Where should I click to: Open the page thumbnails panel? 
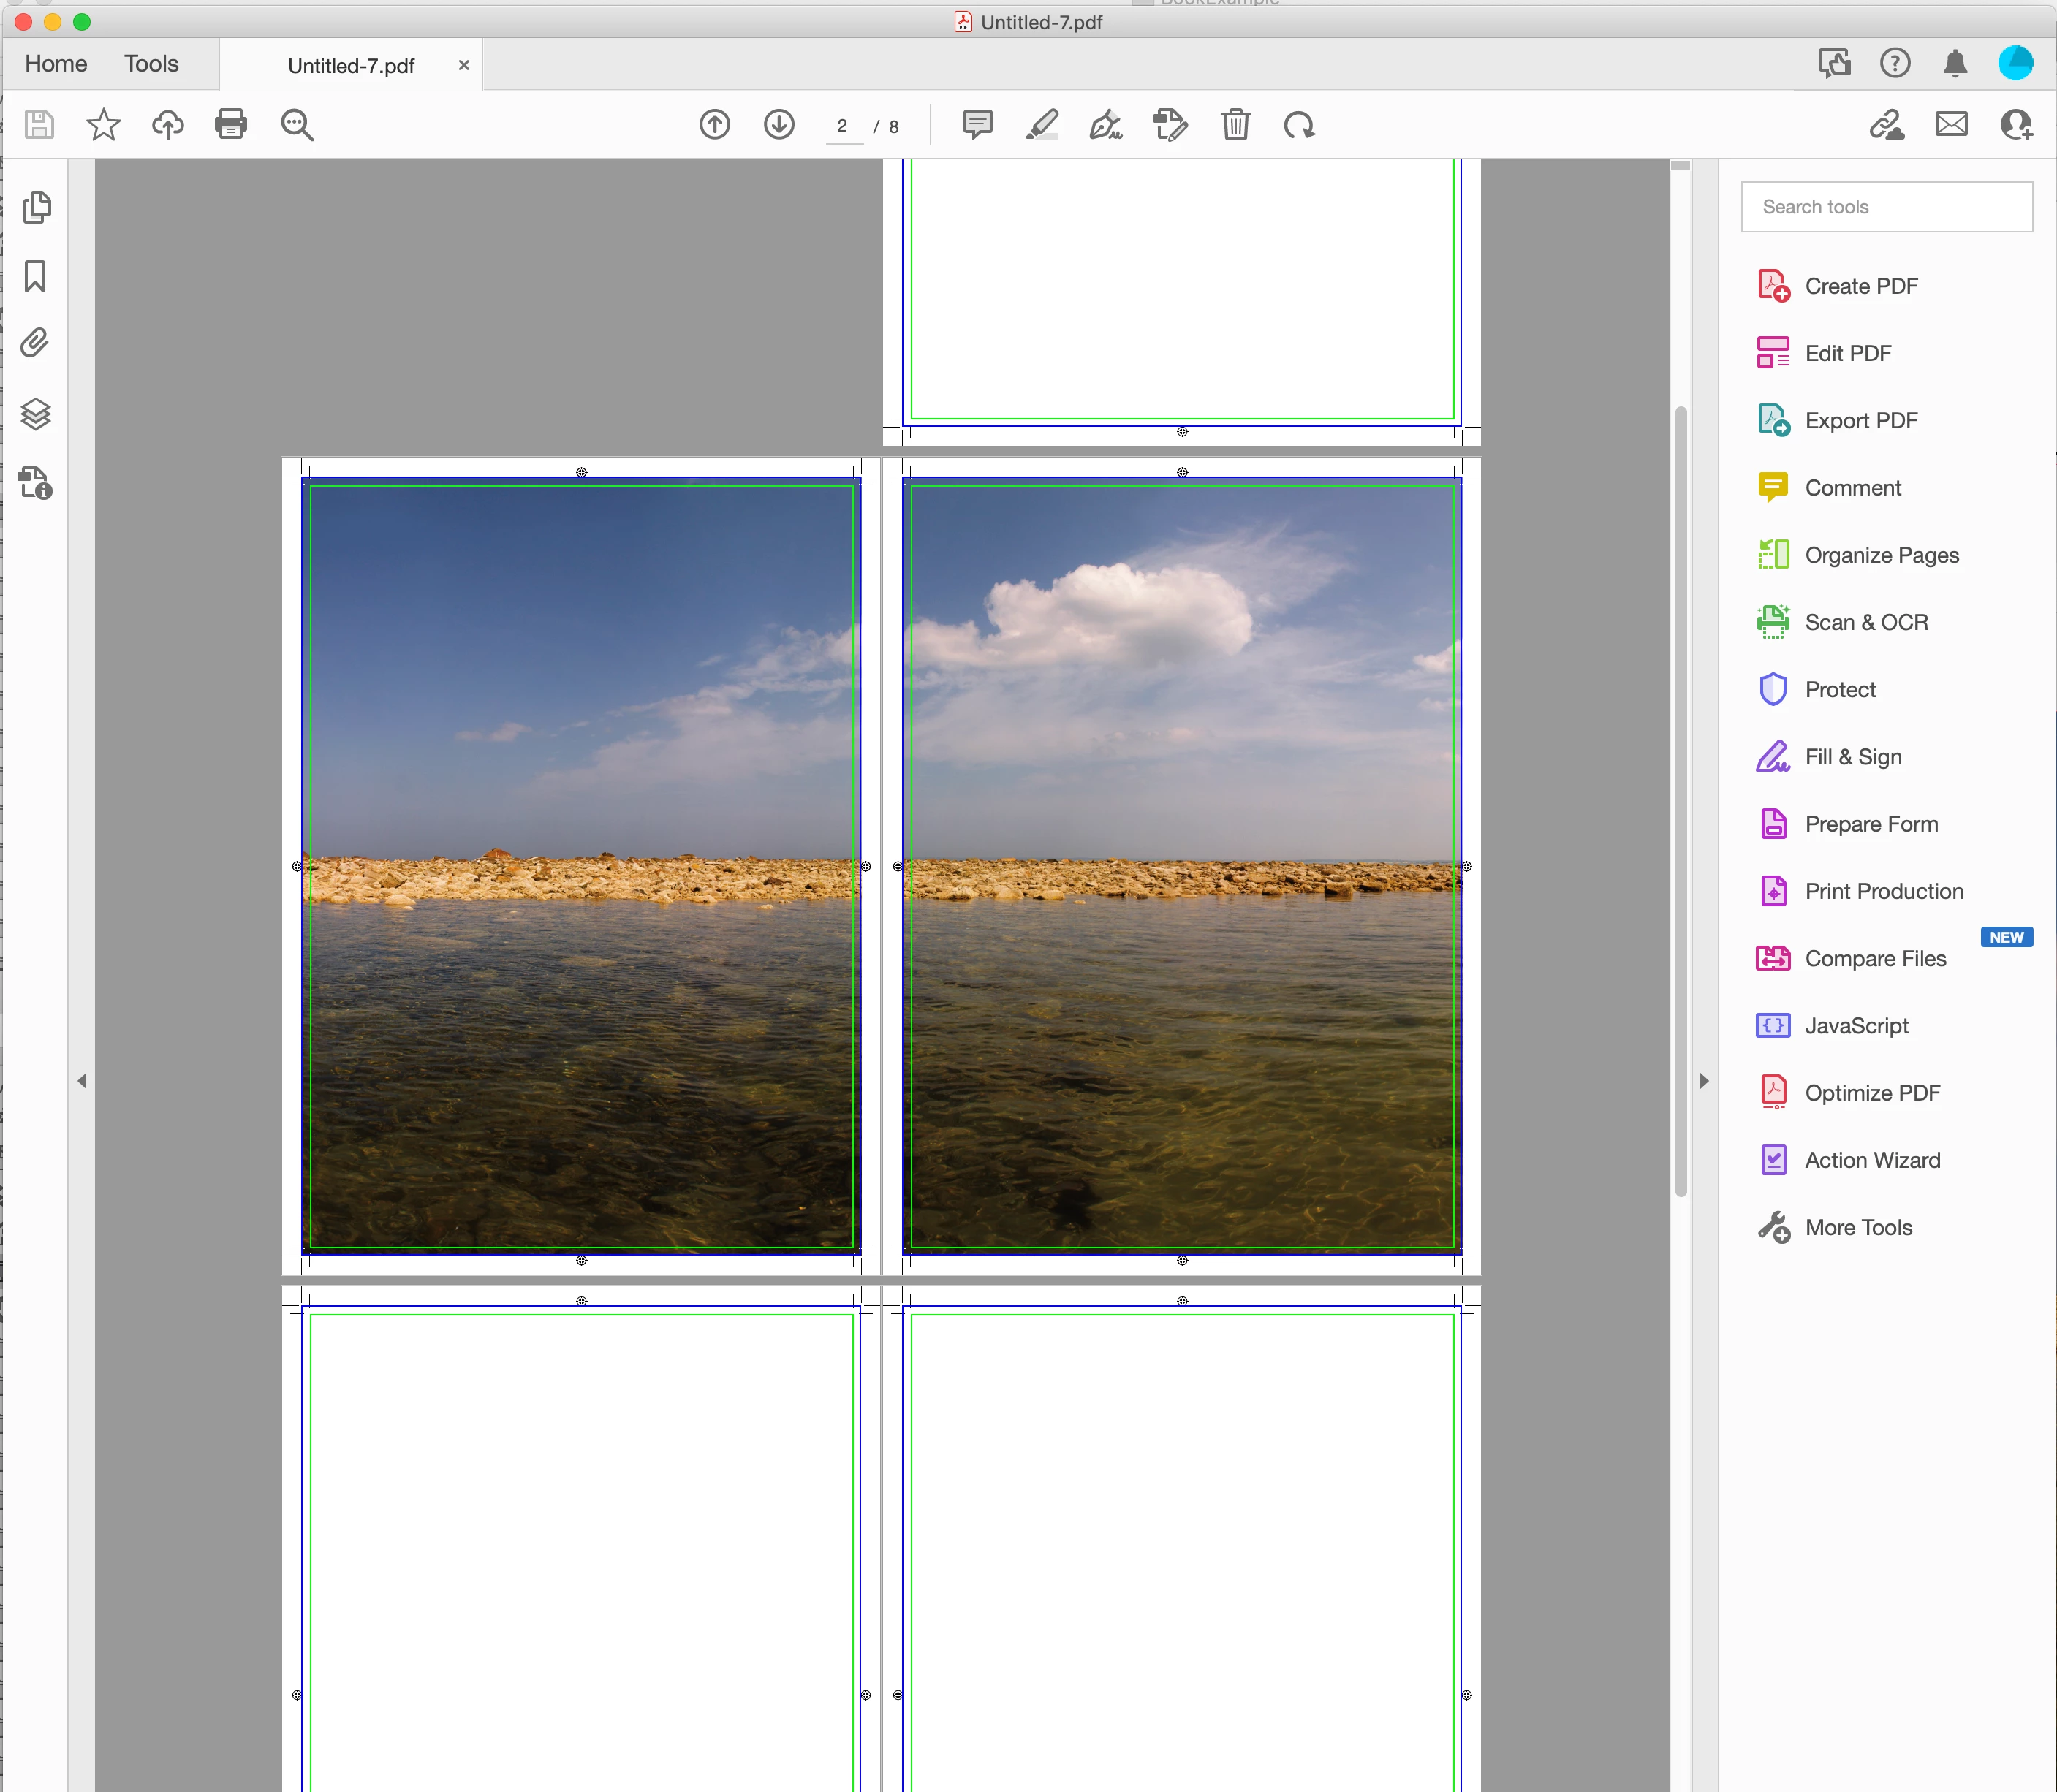(36, 207)
